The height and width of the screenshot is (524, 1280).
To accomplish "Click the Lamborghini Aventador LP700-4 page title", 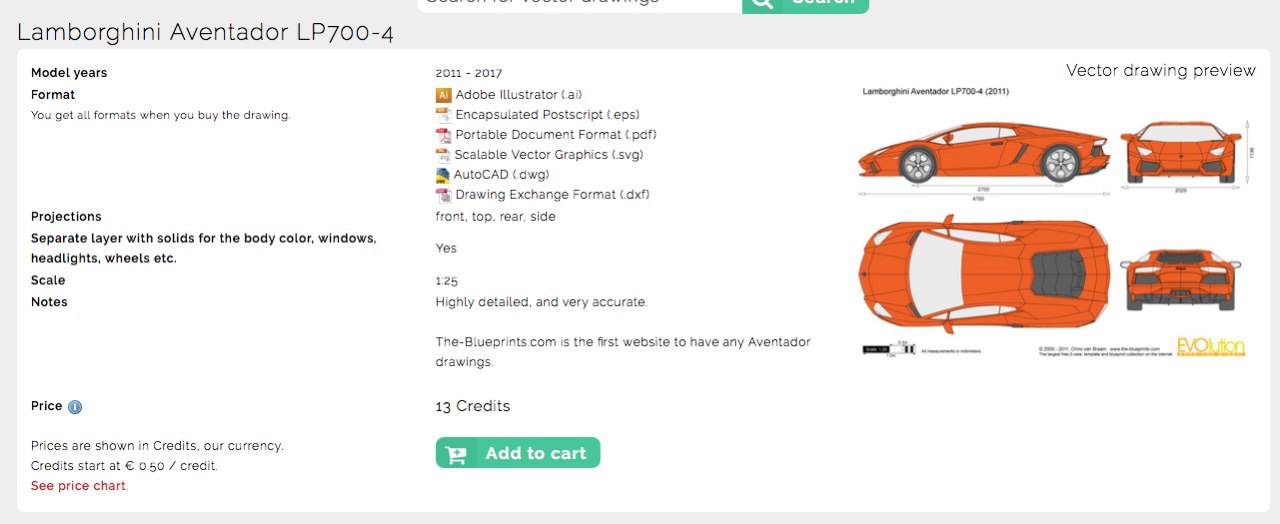I will [205, 32].
